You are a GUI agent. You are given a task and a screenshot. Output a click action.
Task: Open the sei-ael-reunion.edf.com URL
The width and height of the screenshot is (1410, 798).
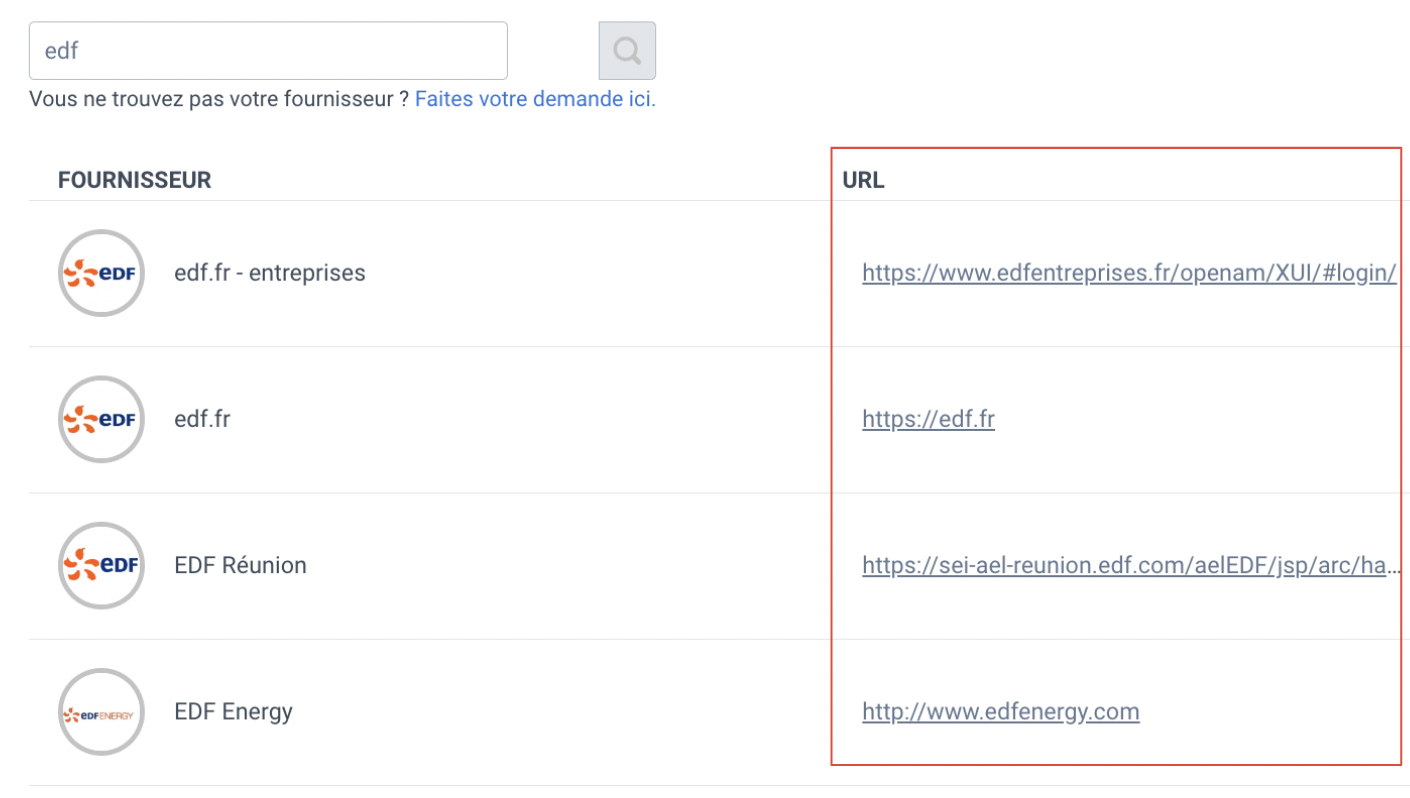(1131, 566)
